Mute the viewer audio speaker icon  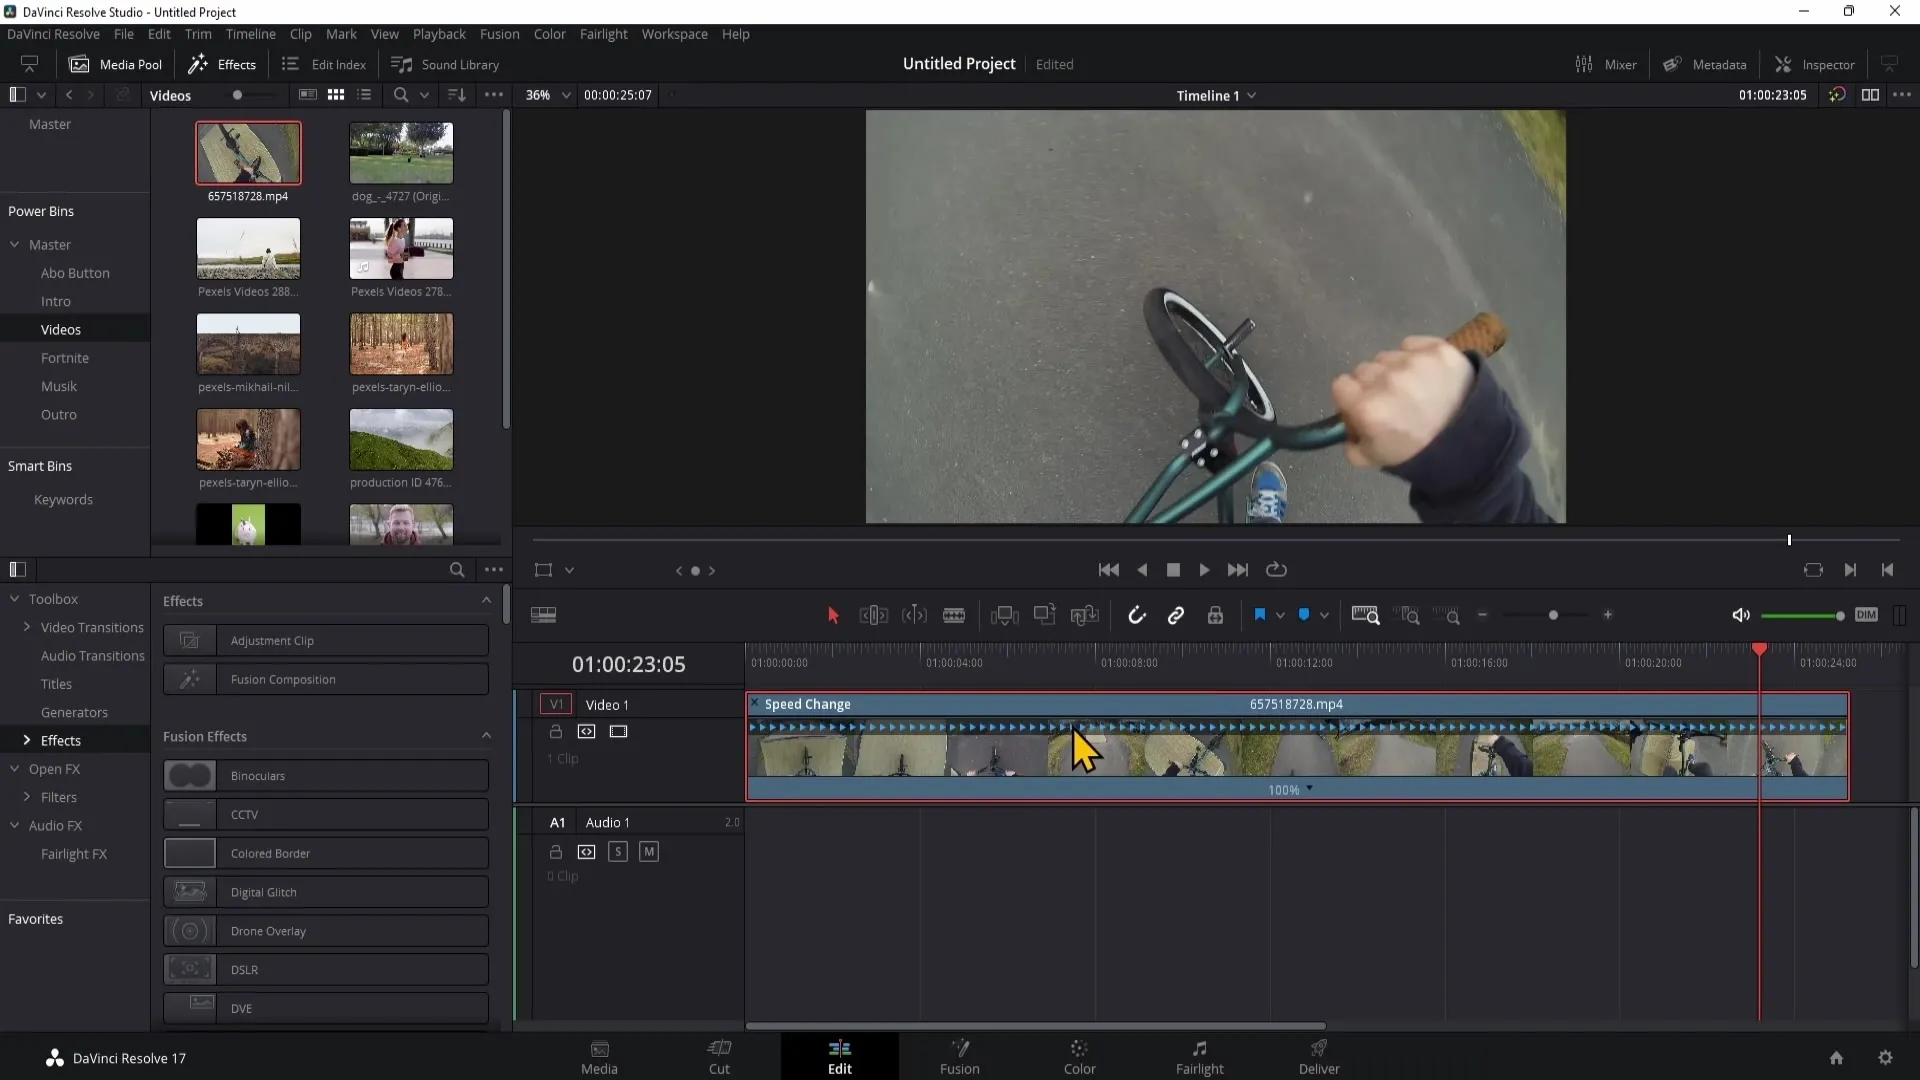pyautogui.click(x=1741, y=616)
